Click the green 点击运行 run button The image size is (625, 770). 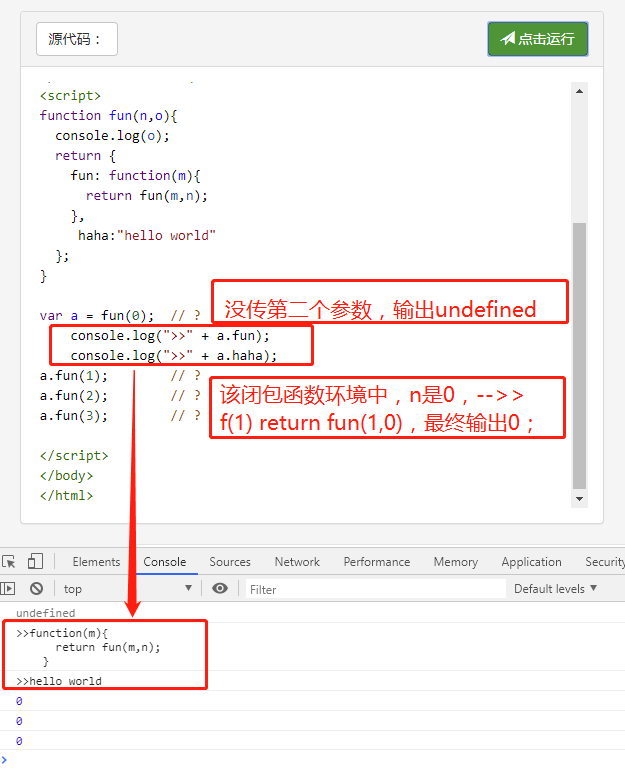coord(538,39)
